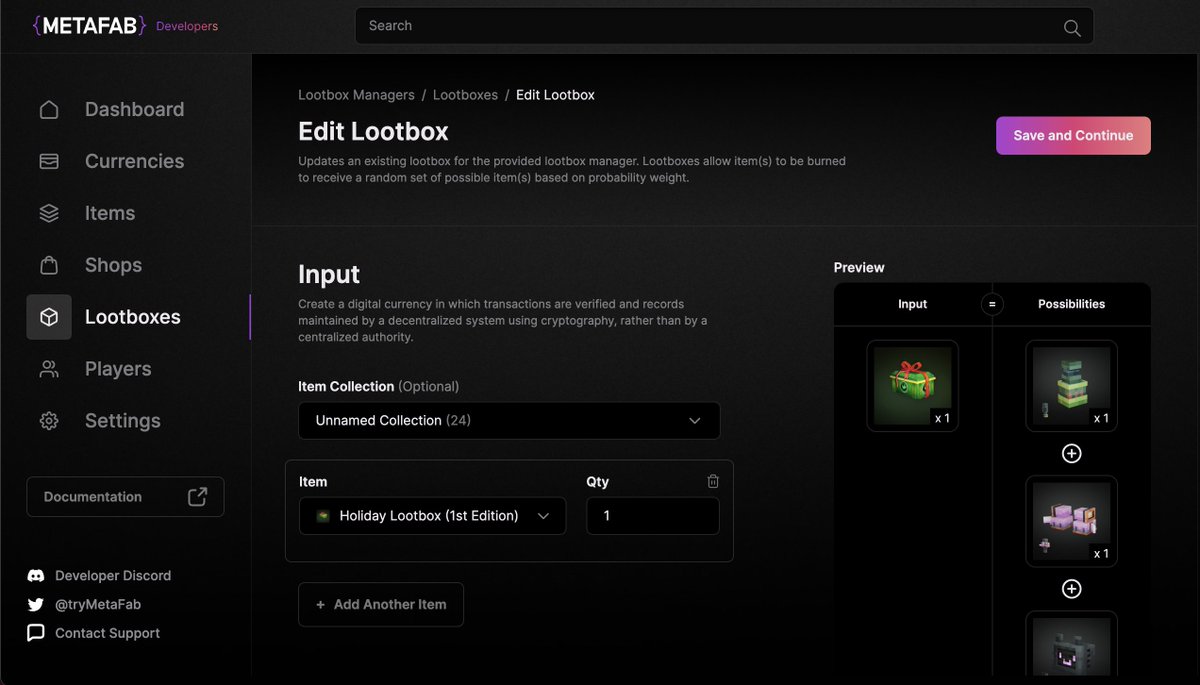The width and height of the screenshot is (1200, 685).
Task: Select the pink creatures possibility thumbnail
Action: [x=1071, y=521]
